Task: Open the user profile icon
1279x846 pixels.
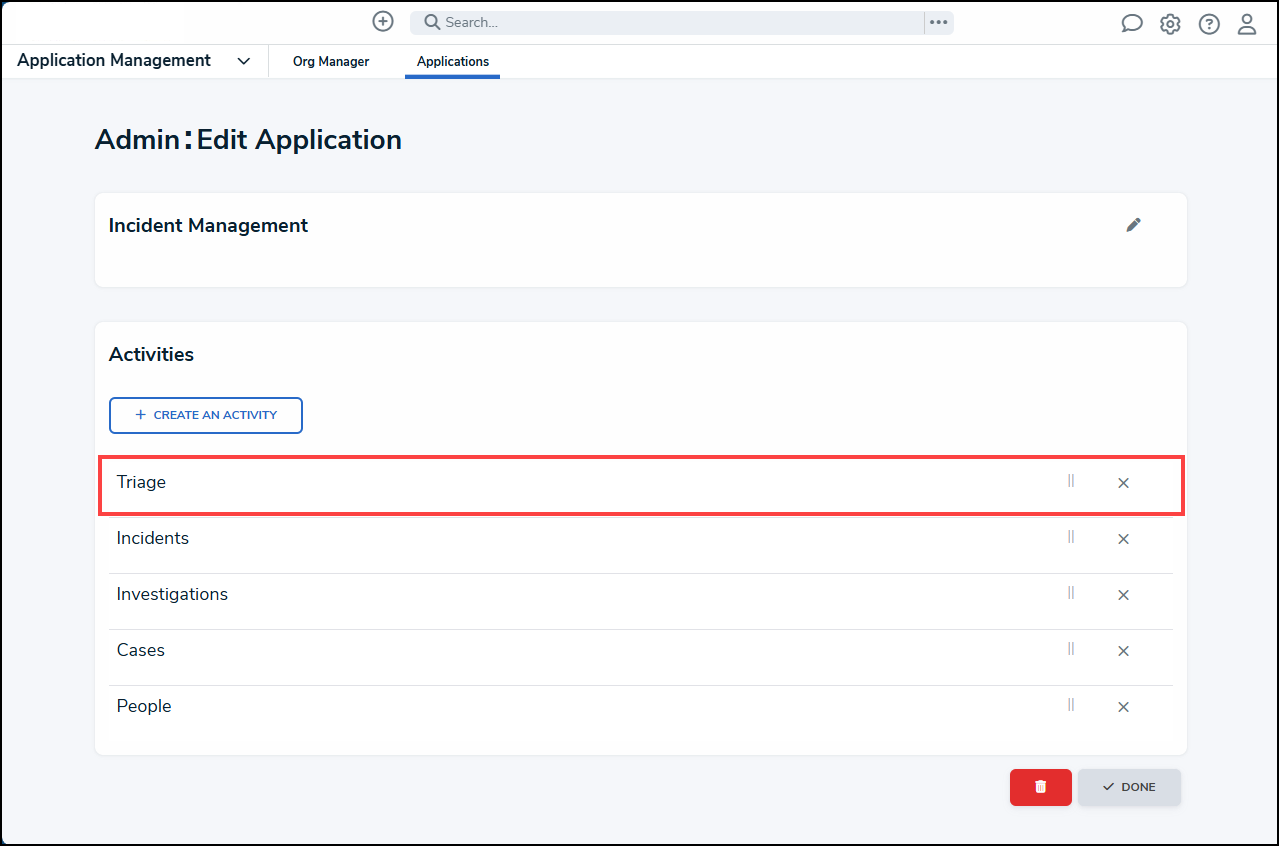Action: [1247, 24]
